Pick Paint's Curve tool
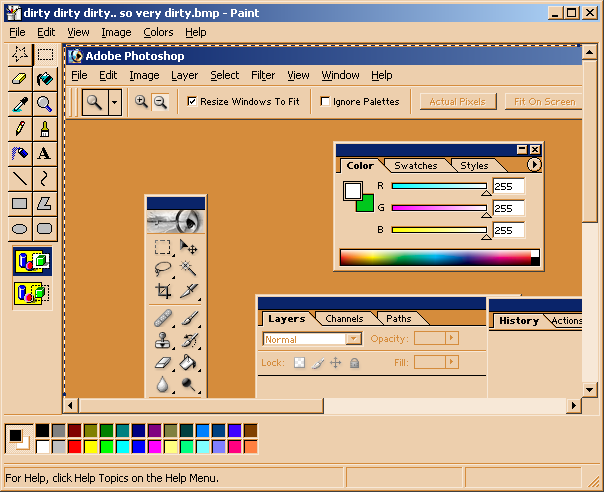 [x=45, y=178]
